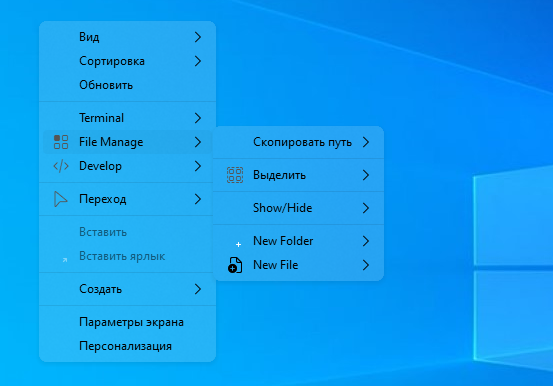Choose New File in the submenu
Viewport: 553px width, 386px height.
298,265
